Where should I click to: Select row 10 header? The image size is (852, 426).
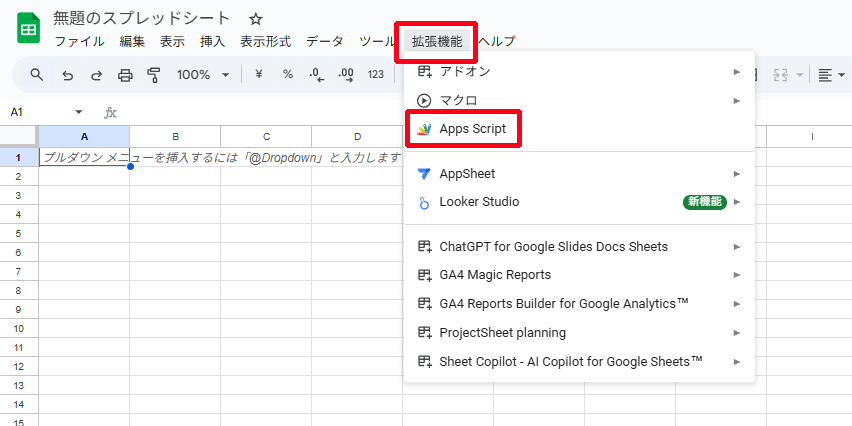pos(19,329)
